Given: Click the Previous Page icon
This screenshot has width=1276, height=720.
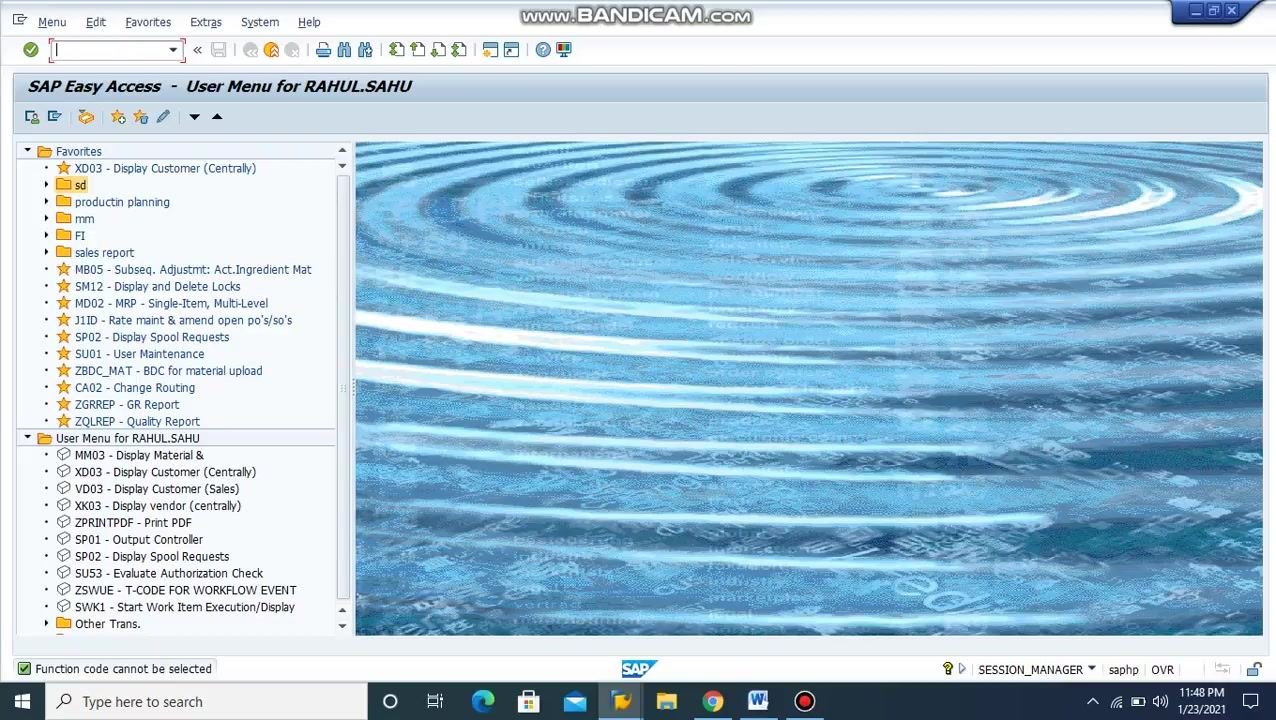Looking at the screenshot, I should tap(418, 50).
